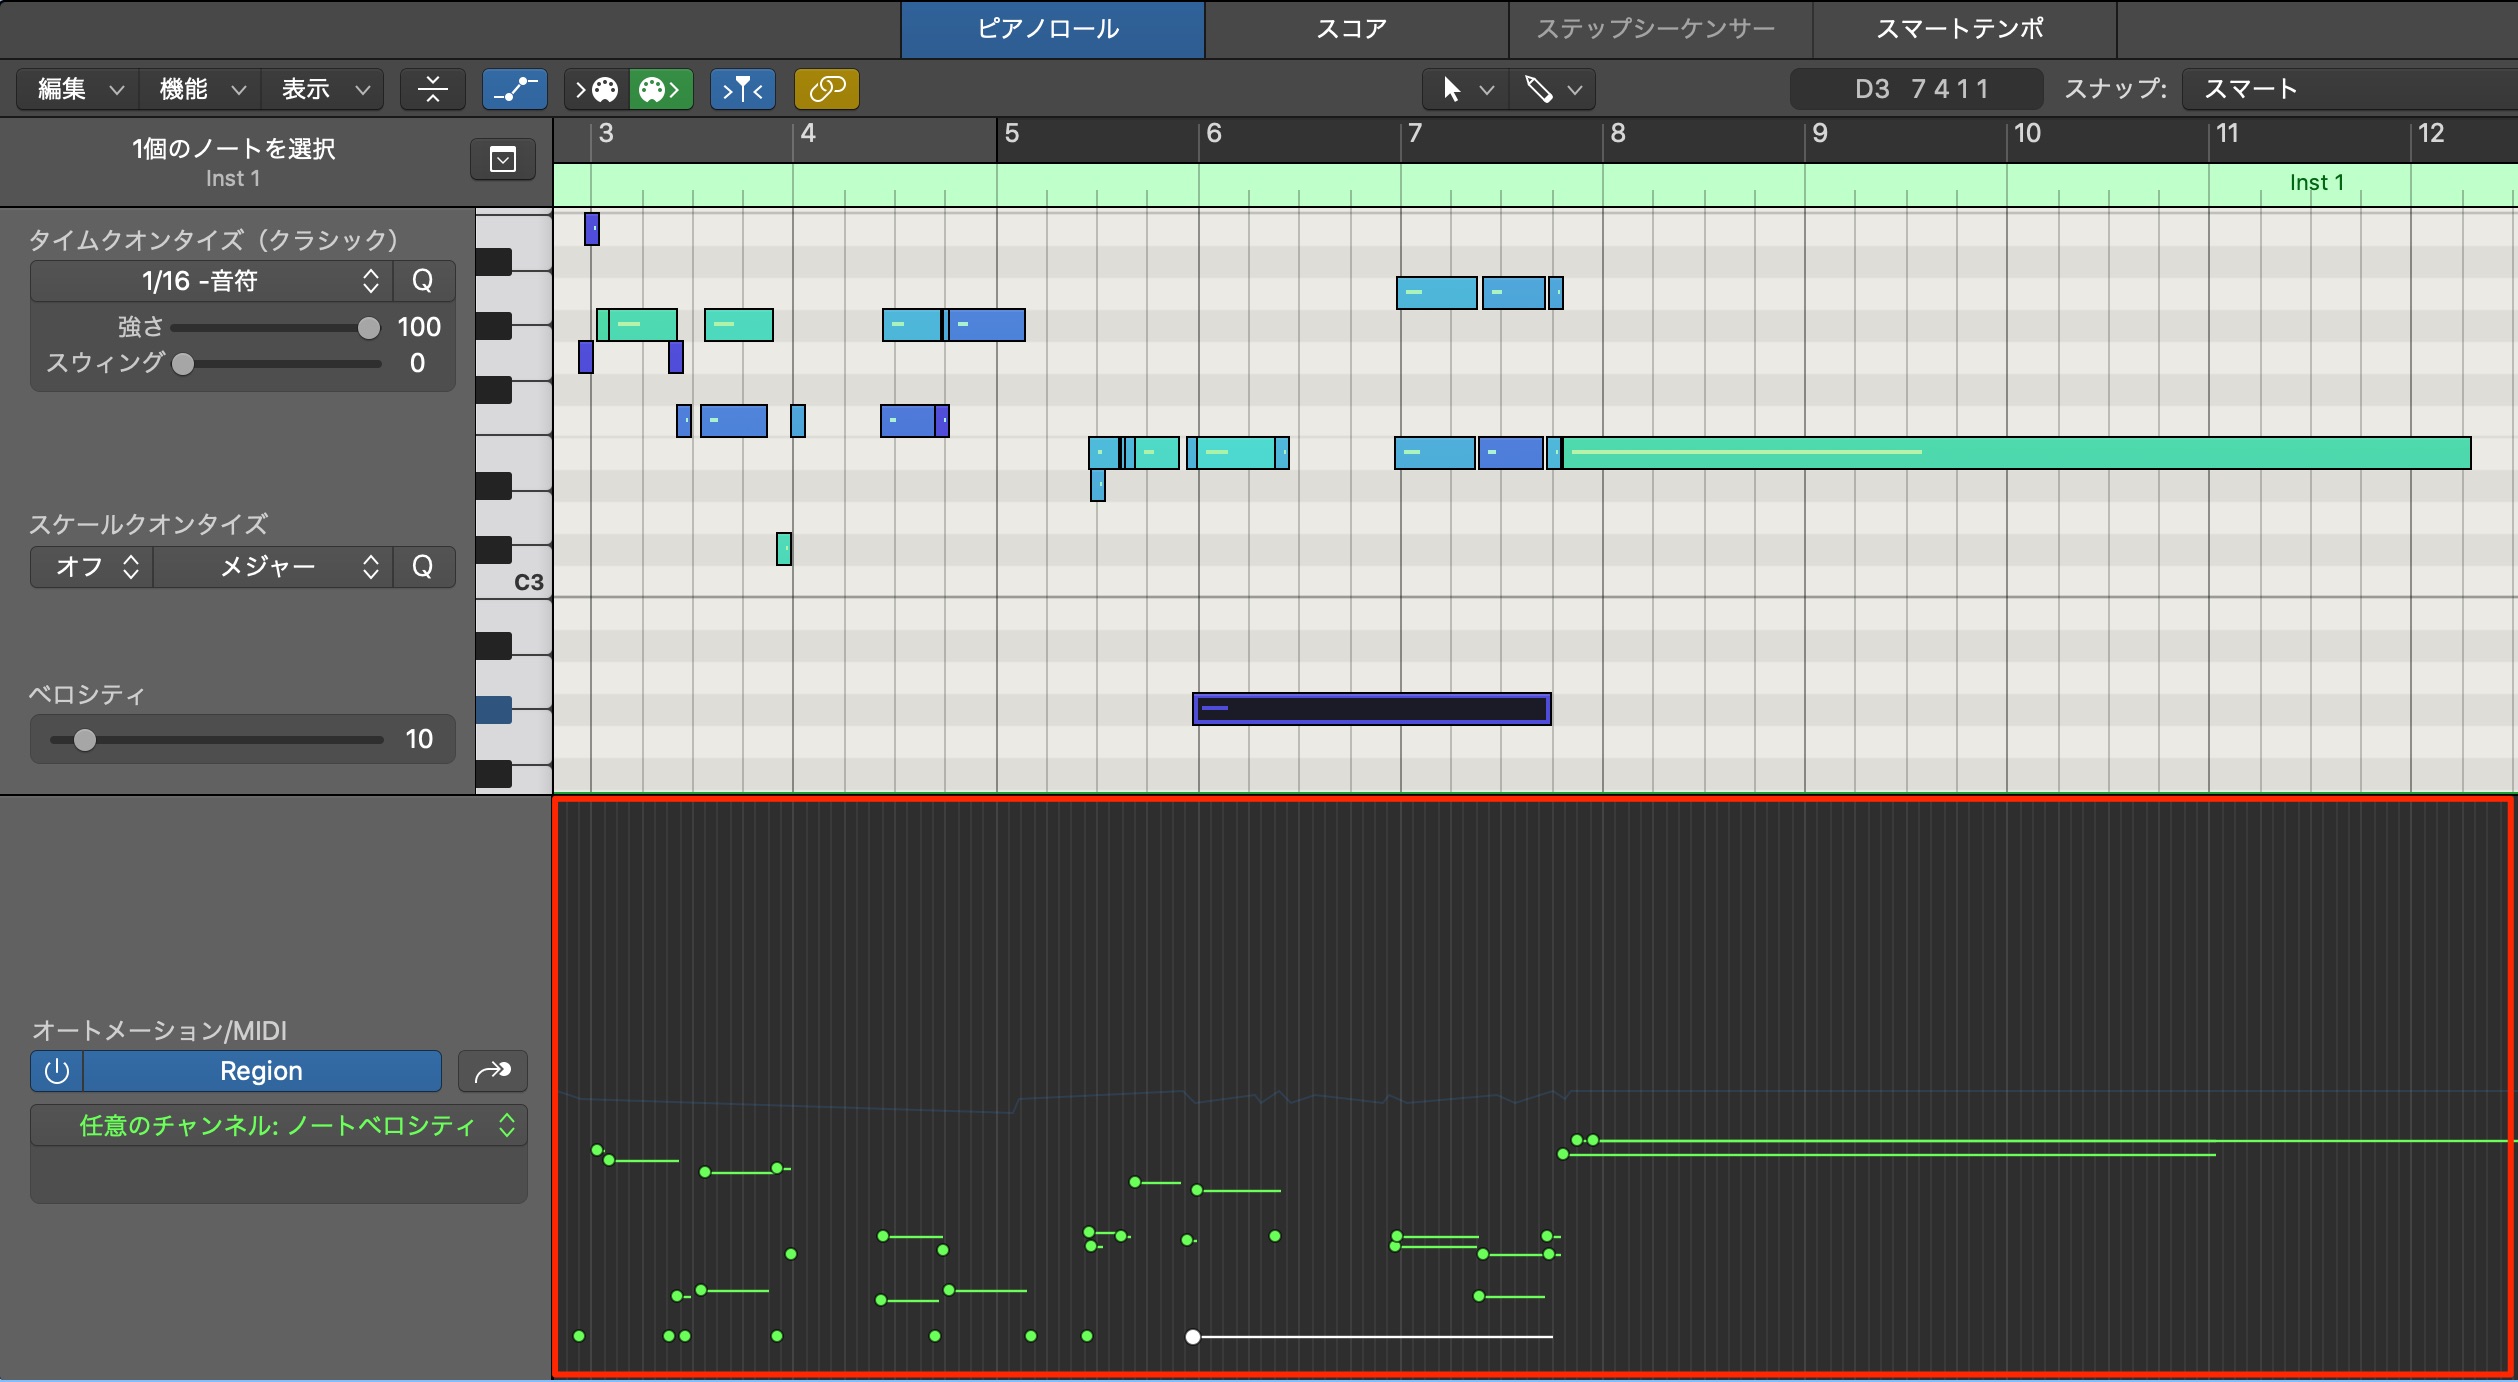2518x1382 pixels.
Task: Click the highlighted blue piano key
Action: [x=495, y=710]
